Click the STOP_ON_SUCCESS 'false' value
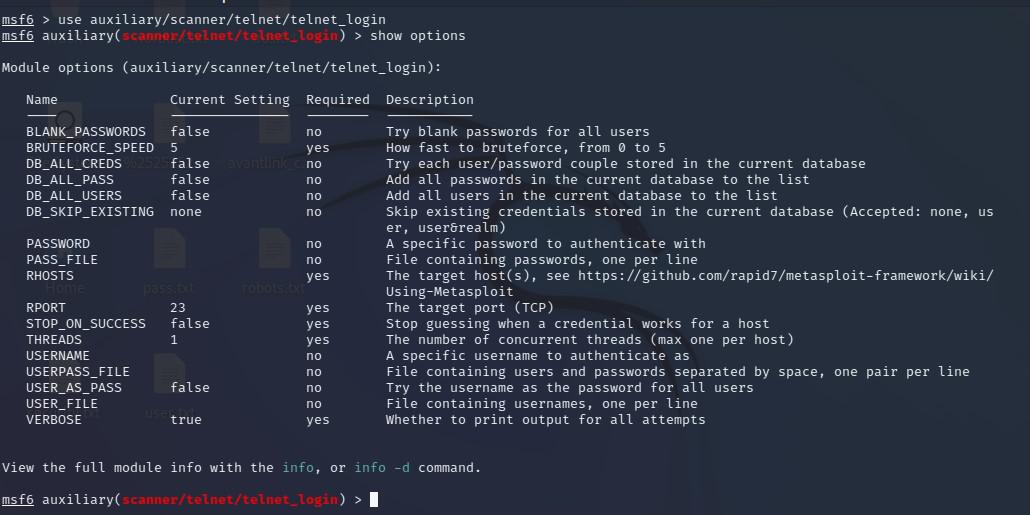Screen dimensions: 1030x515 pyautogui.click(x=189, y=324)
